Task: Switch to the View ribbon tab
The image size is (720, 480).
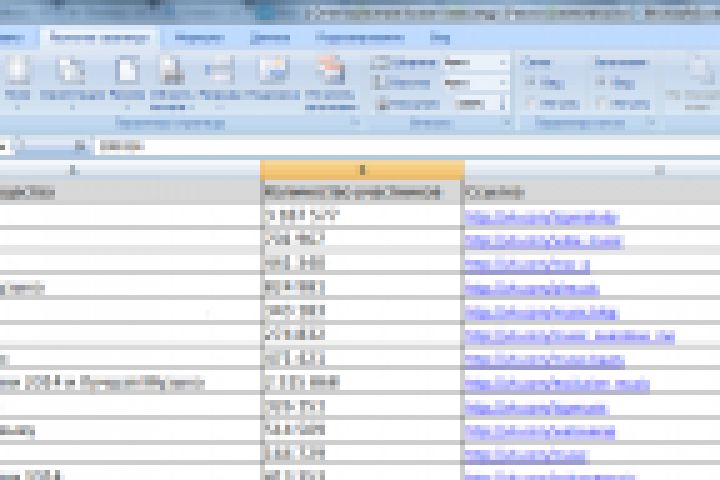Action: click(439, 38)
